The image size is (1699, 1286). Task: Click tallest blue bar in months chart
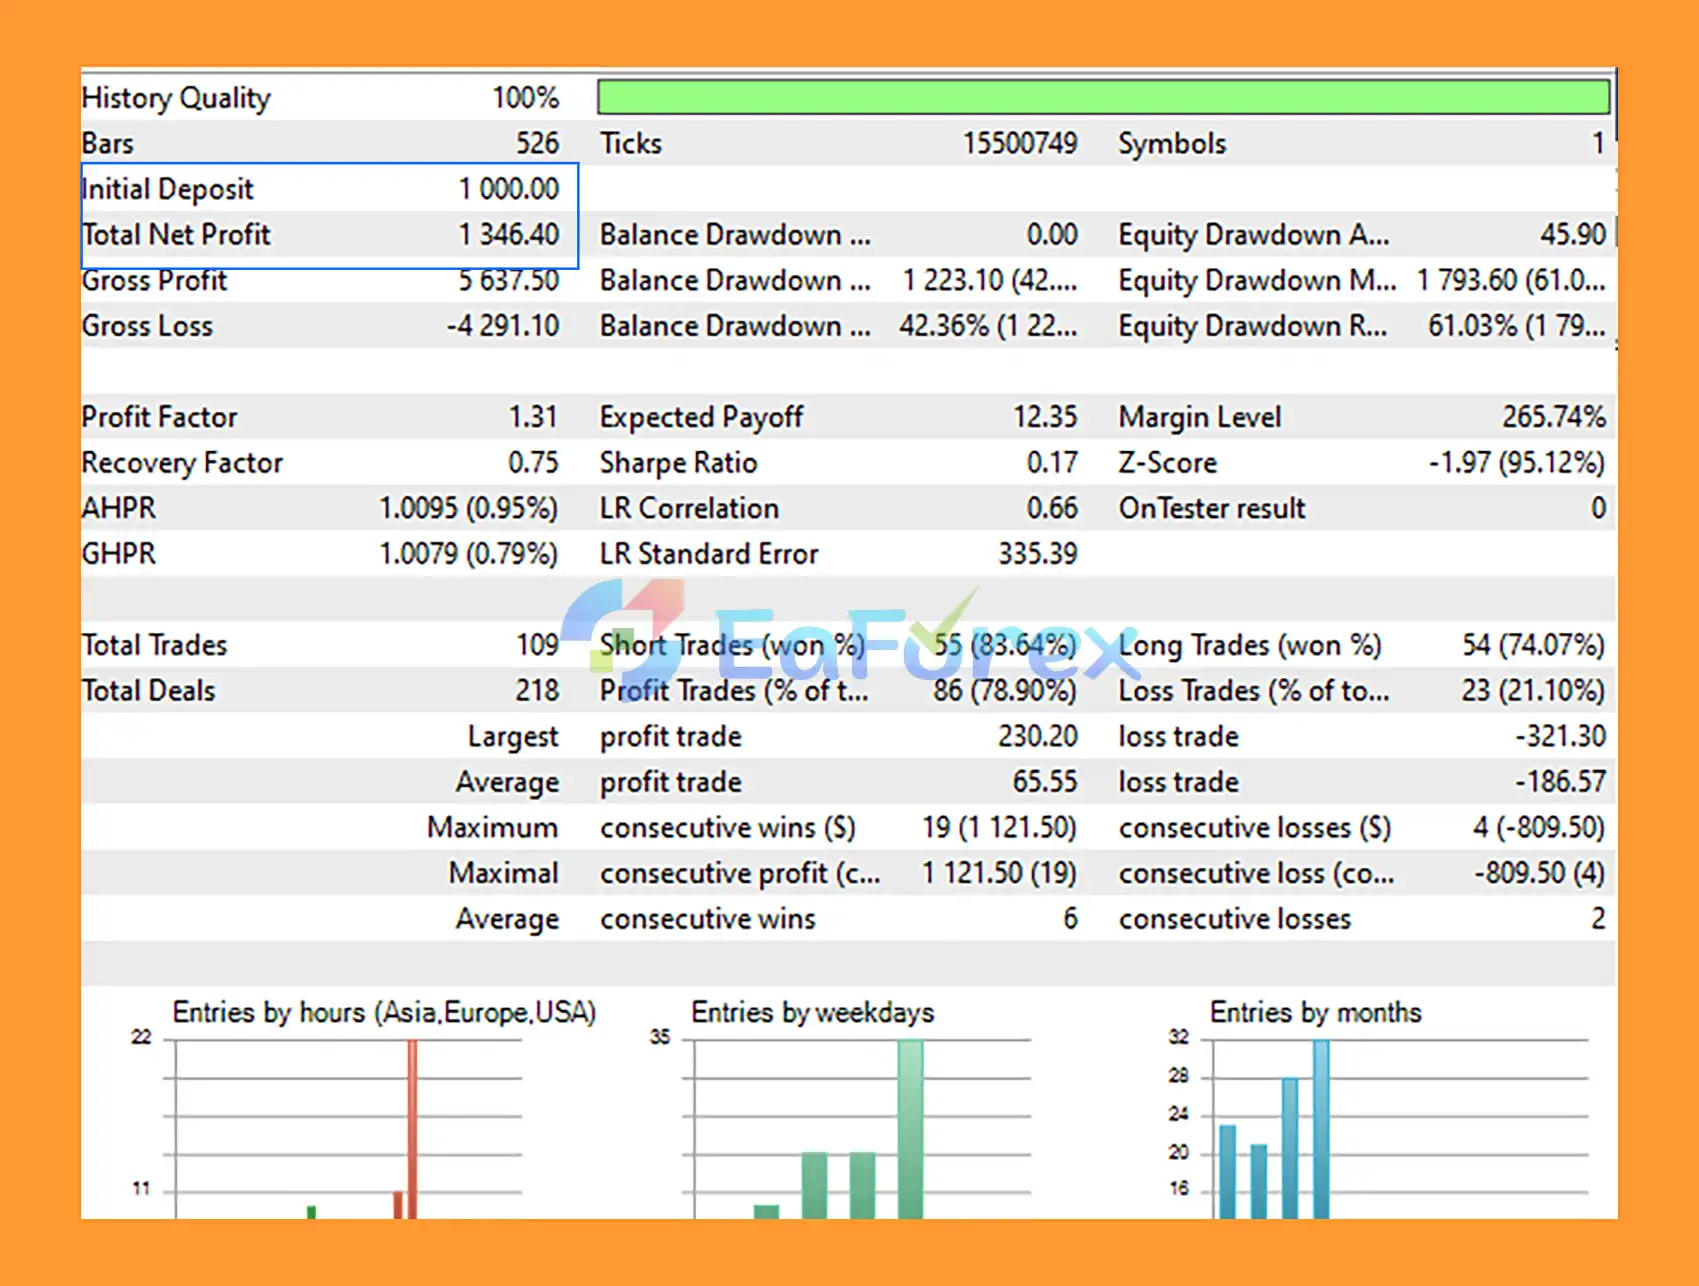(1321, 1129)
